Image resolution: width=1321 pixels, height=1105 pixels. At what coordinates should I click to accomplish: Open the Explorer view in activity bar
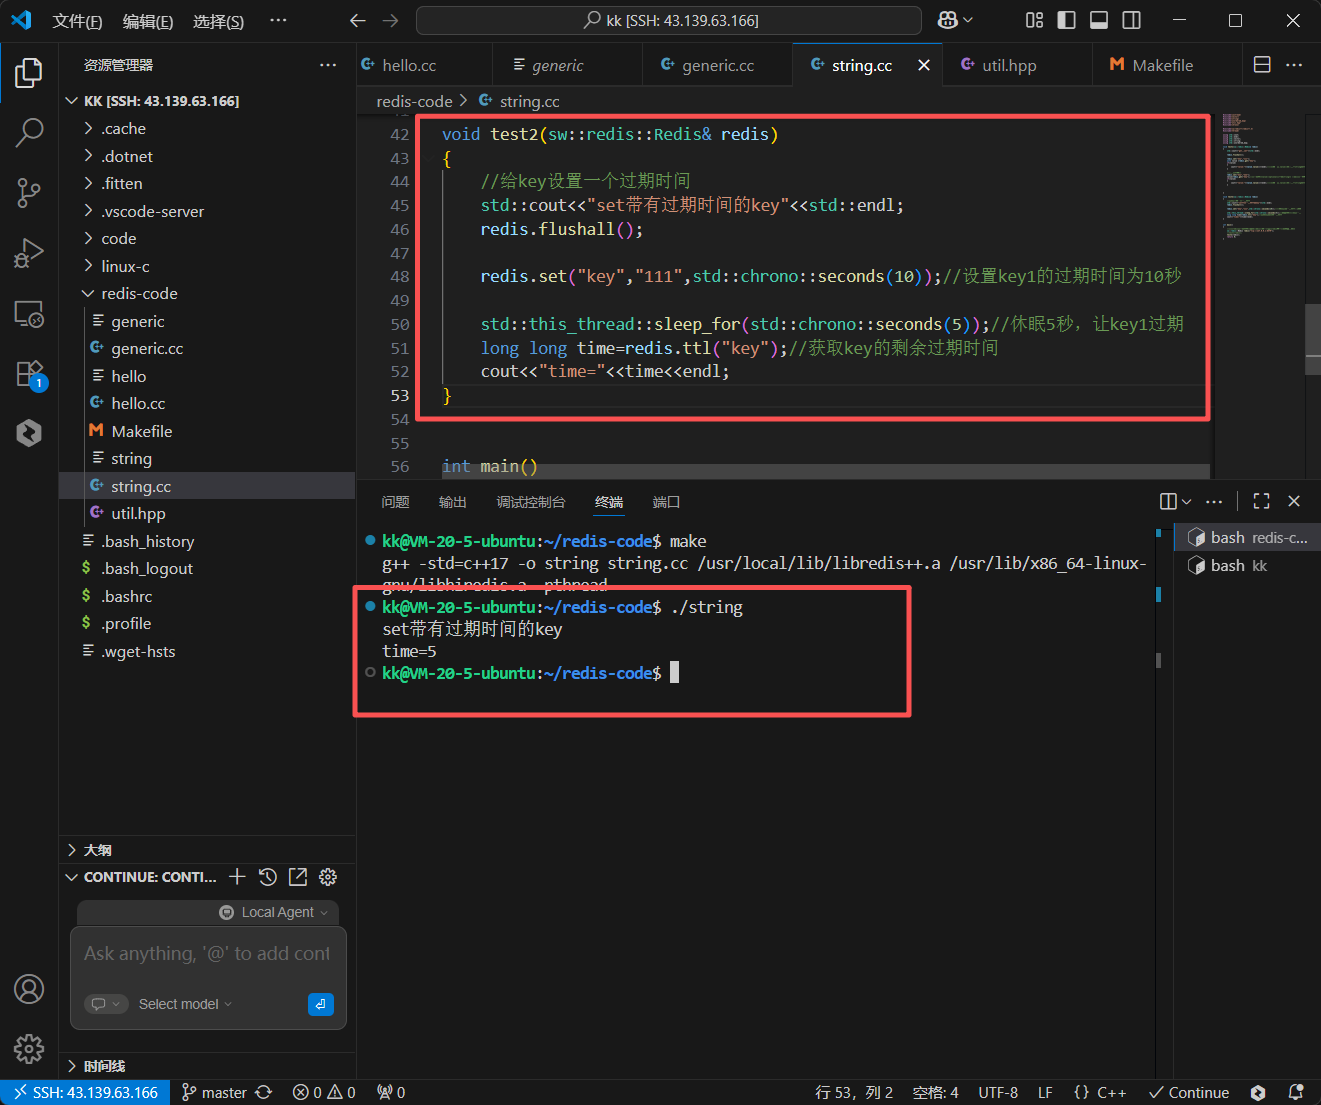pyautogui.click(x=29, y=73)
